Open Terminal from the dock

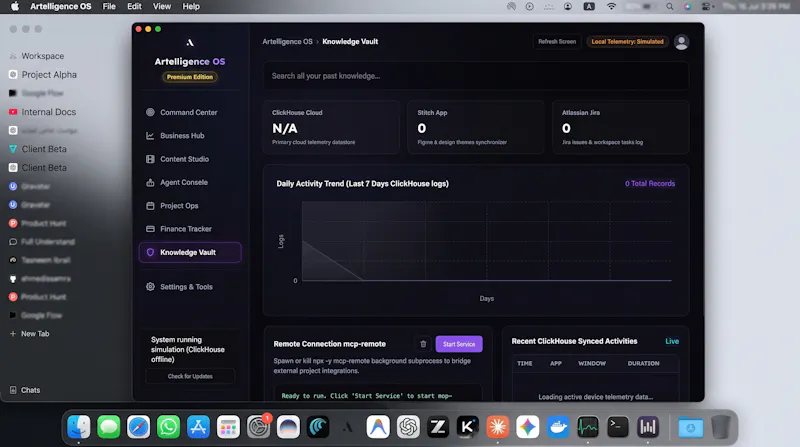click(617, 427)
